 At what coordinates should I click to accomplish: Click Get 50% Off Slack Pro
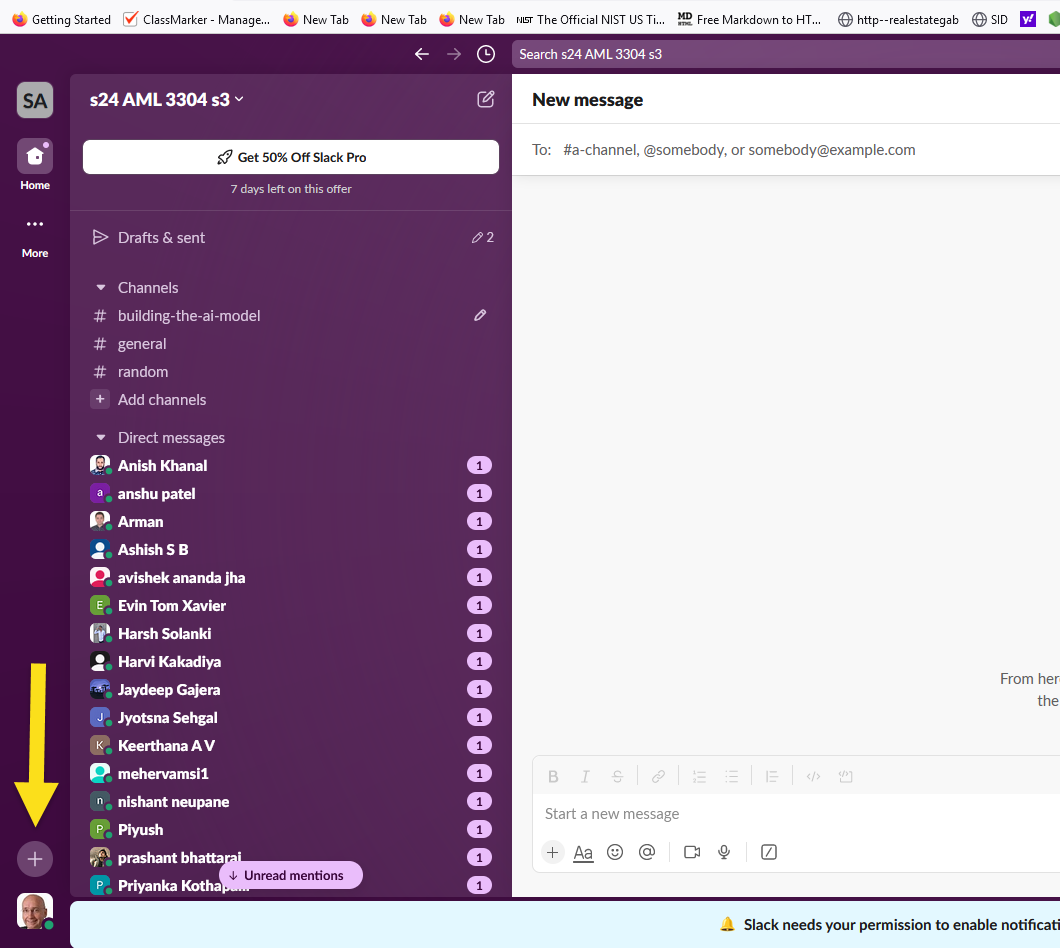point(291,157)
